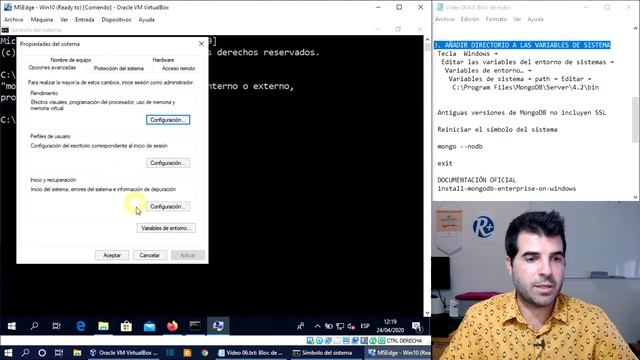Click Rendimiento Configuración button
The image size is (640, 360).
point(168,120)
